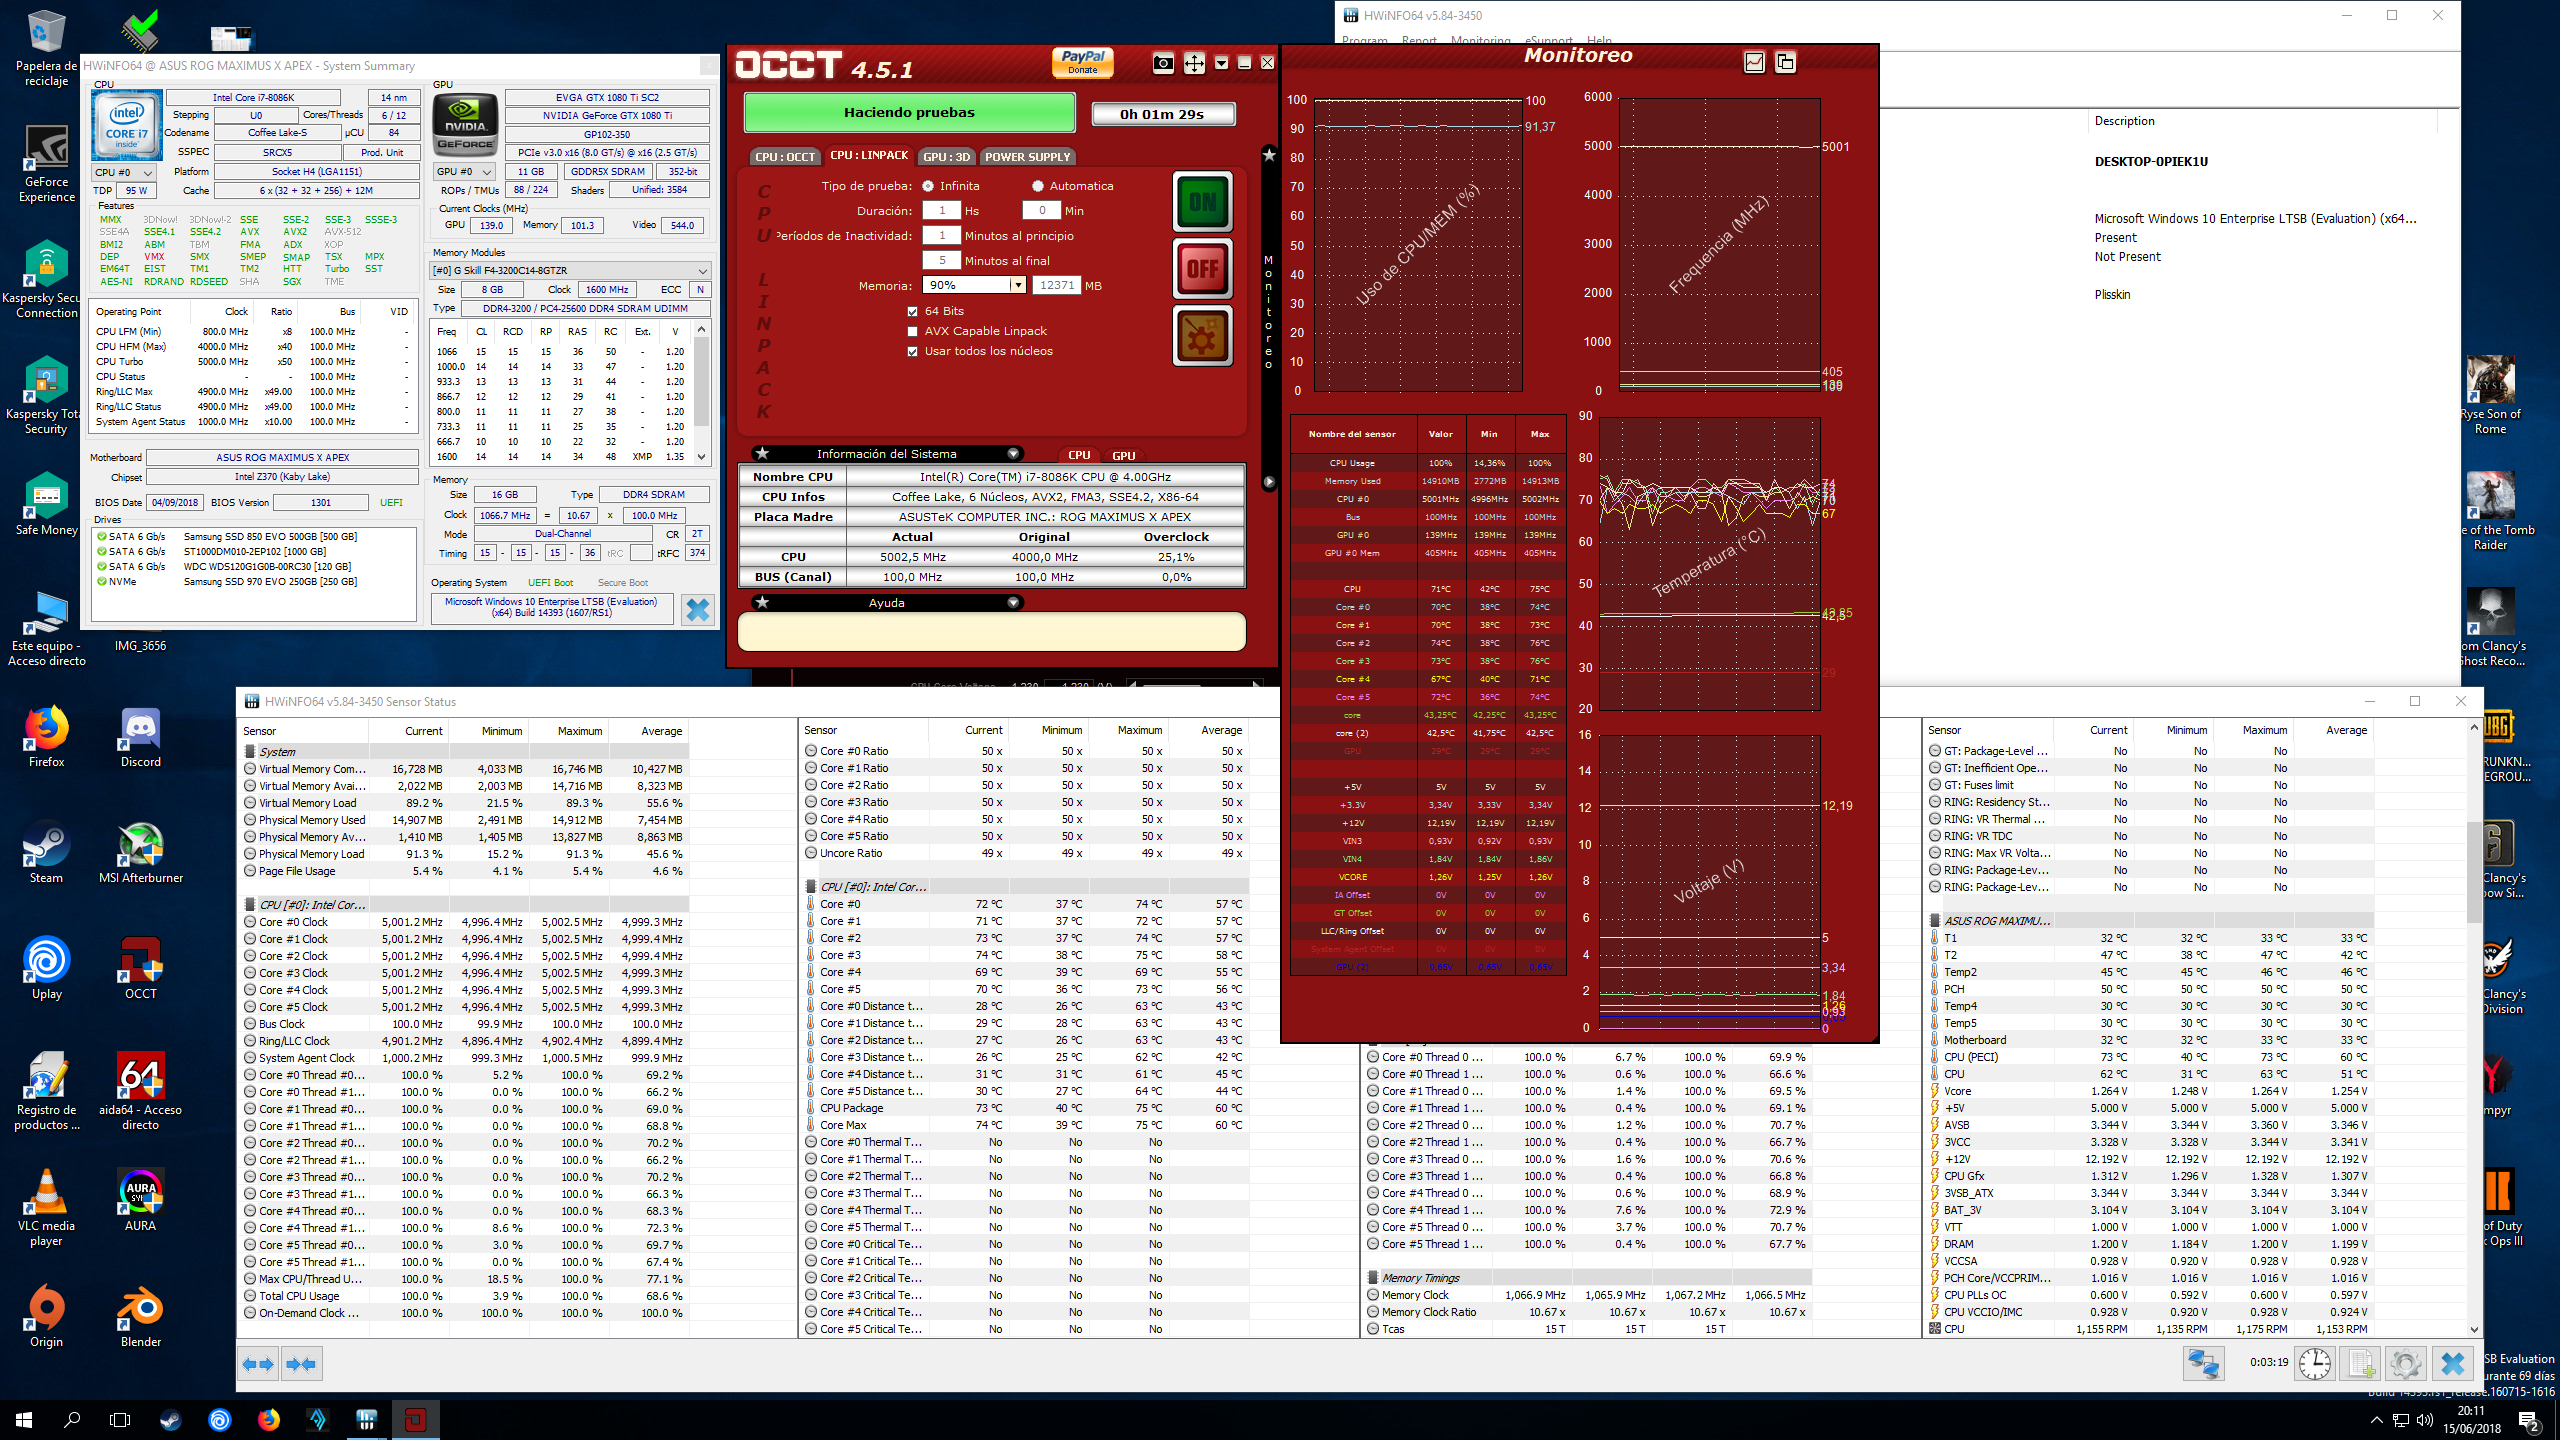Image resolution: width=2560 pixels, height=1440 pixels.
Task: Reset HWiNFO sensor clock timer icon
Action: pos(2315,1363)
